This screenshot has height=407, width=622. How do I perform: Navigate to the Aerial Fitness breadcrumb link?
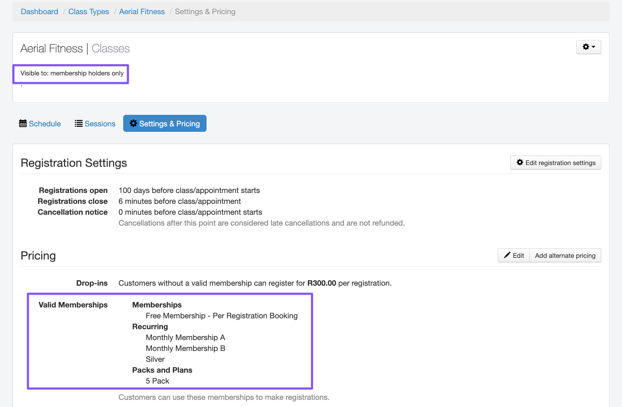click(142, 12)
